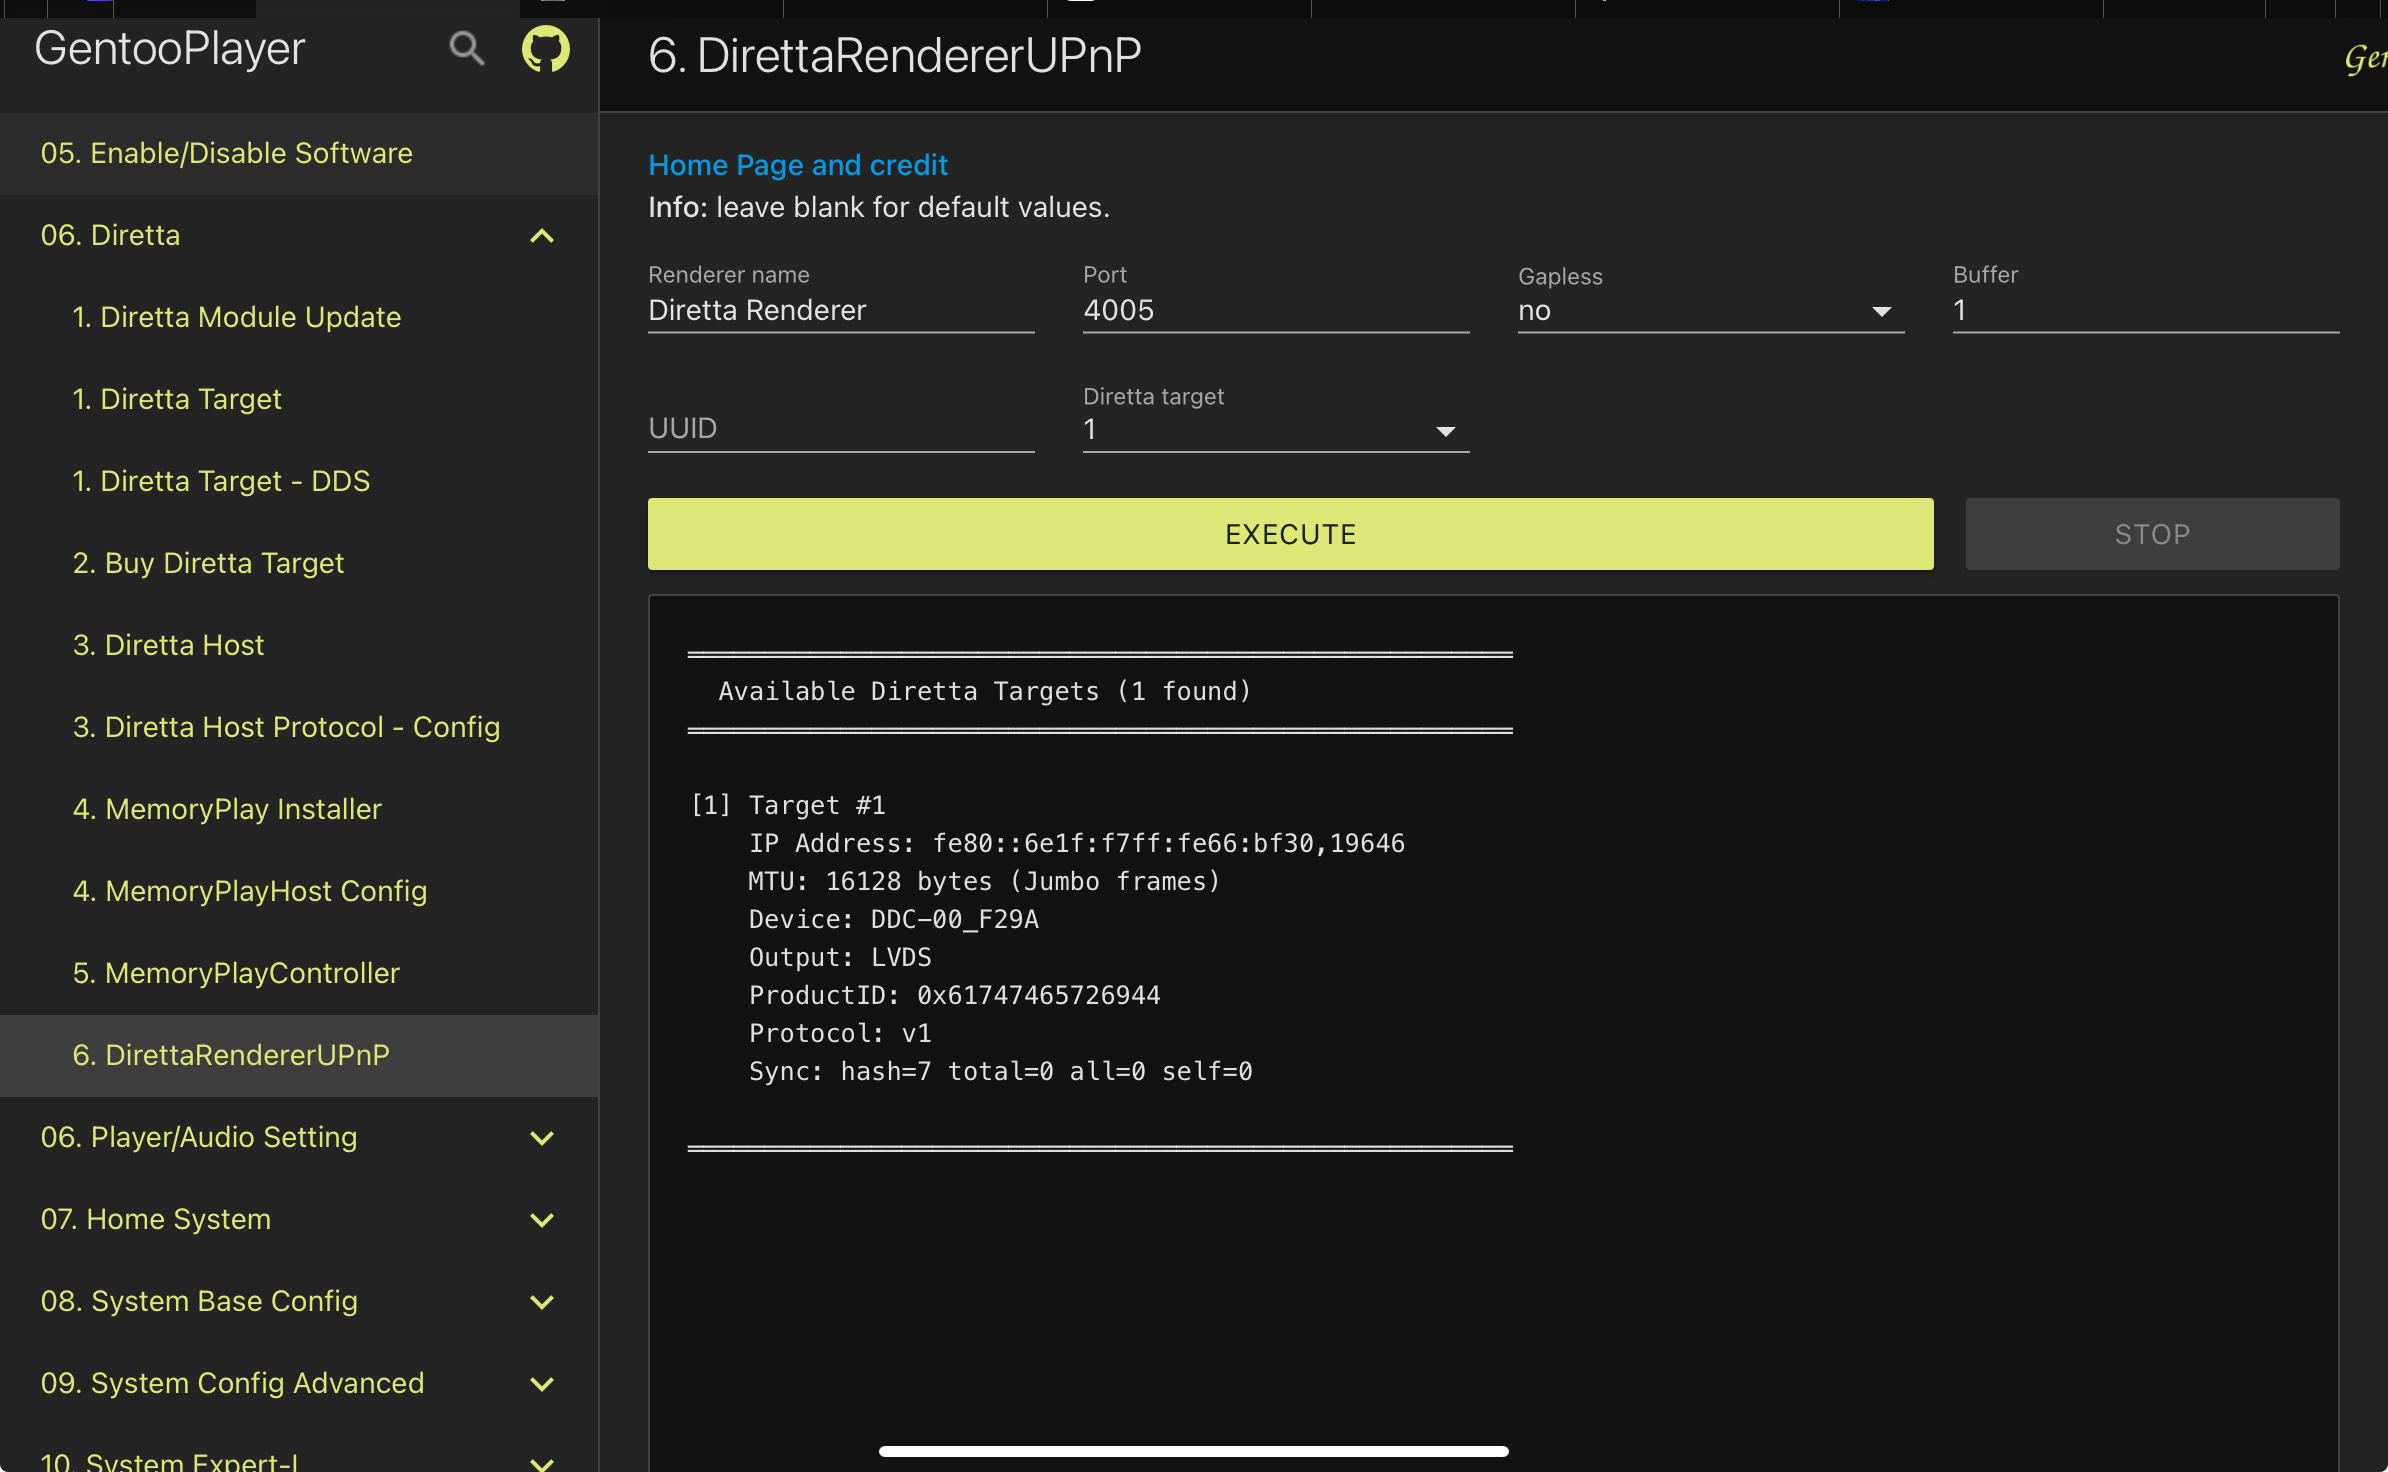Open 4. MemoryPlay Installer page
This screenshot has width=2388, height=1472.
[x=228, y=809]
